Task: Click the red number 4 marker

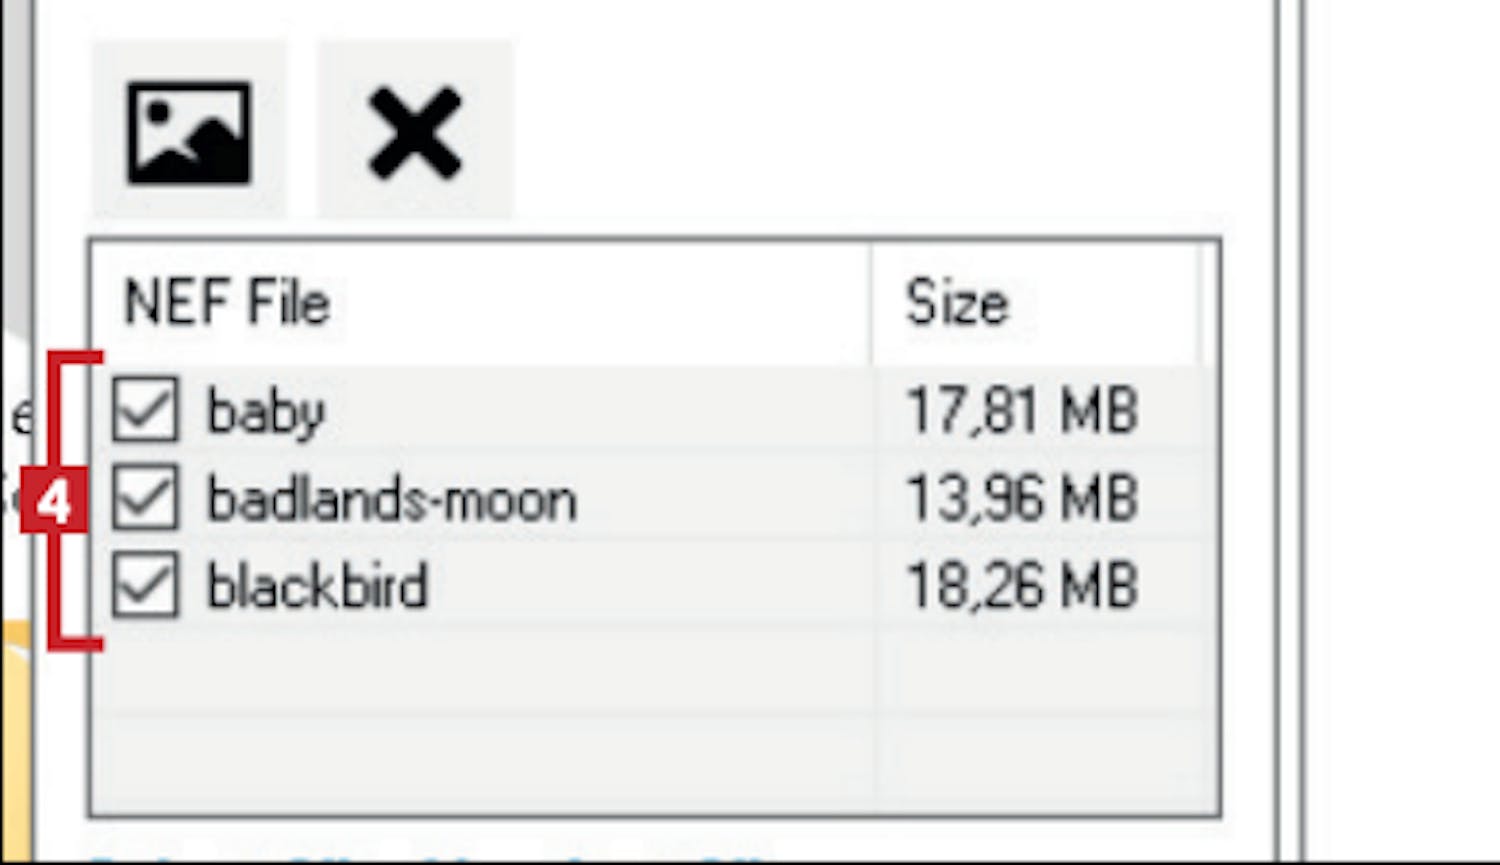Action: [53, 501]
